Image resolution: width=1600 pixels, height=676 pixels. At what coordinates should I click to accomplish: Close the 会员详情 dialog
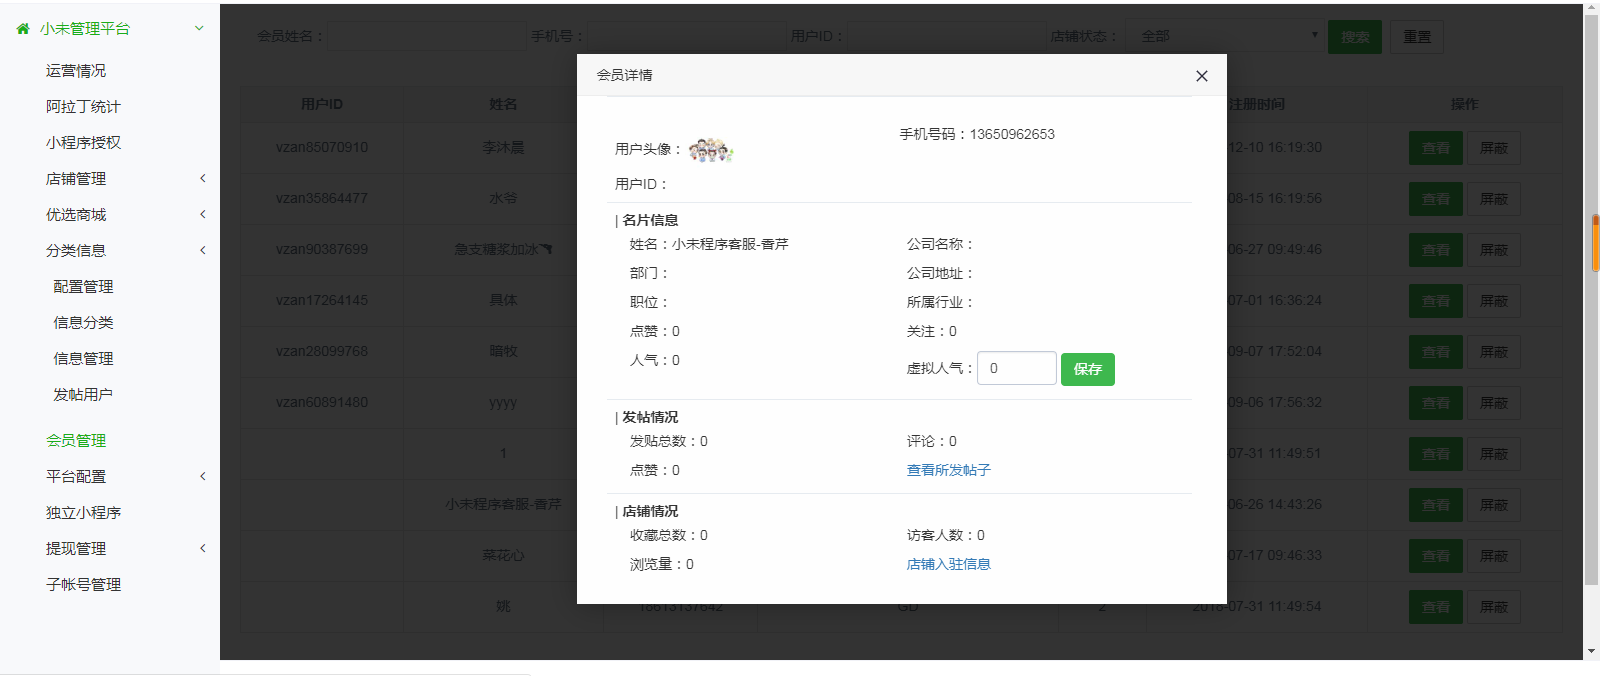pos(1201,76)
